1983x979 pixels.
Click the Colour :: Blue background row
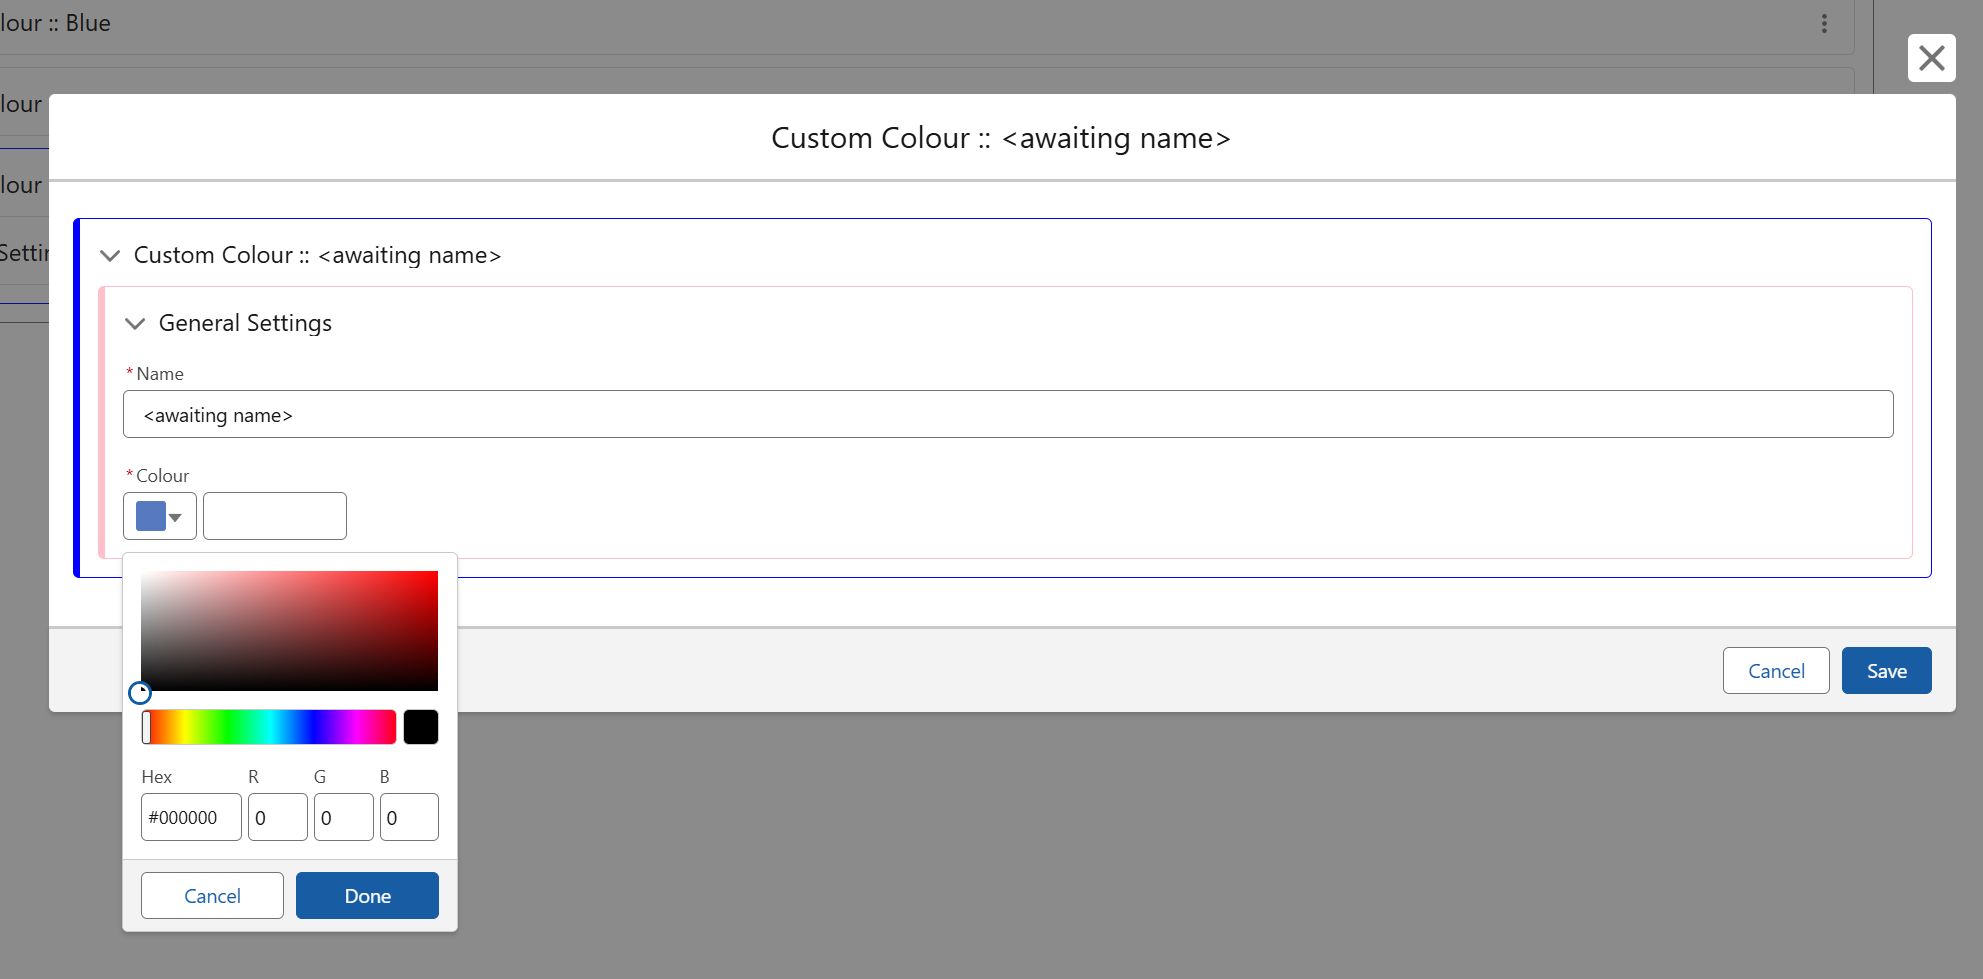coord(900,24)
